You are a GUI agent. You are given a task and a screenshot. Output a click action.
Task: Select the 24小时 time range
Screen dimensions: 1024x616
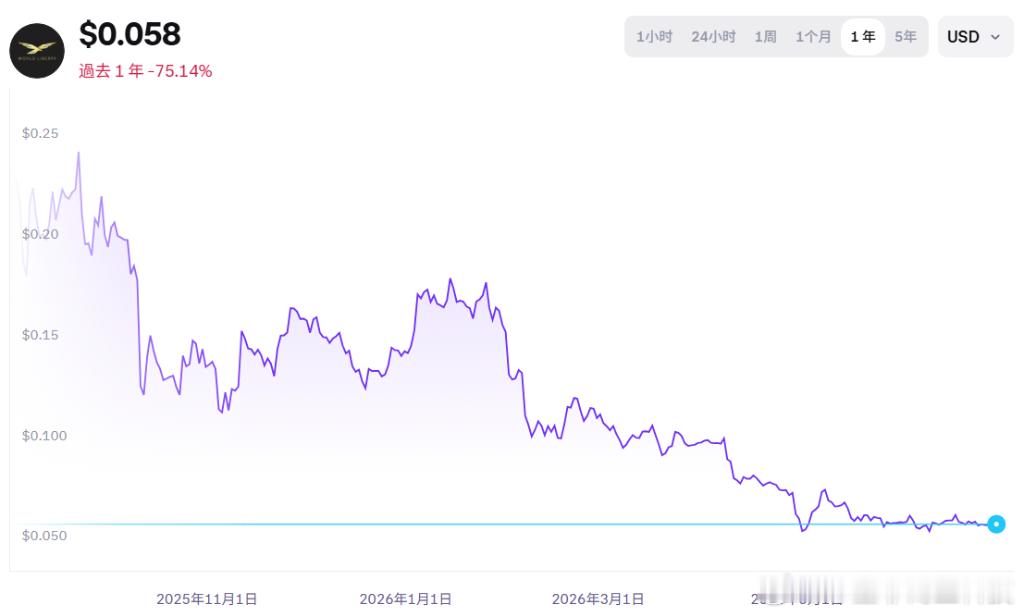coord(713,37)
